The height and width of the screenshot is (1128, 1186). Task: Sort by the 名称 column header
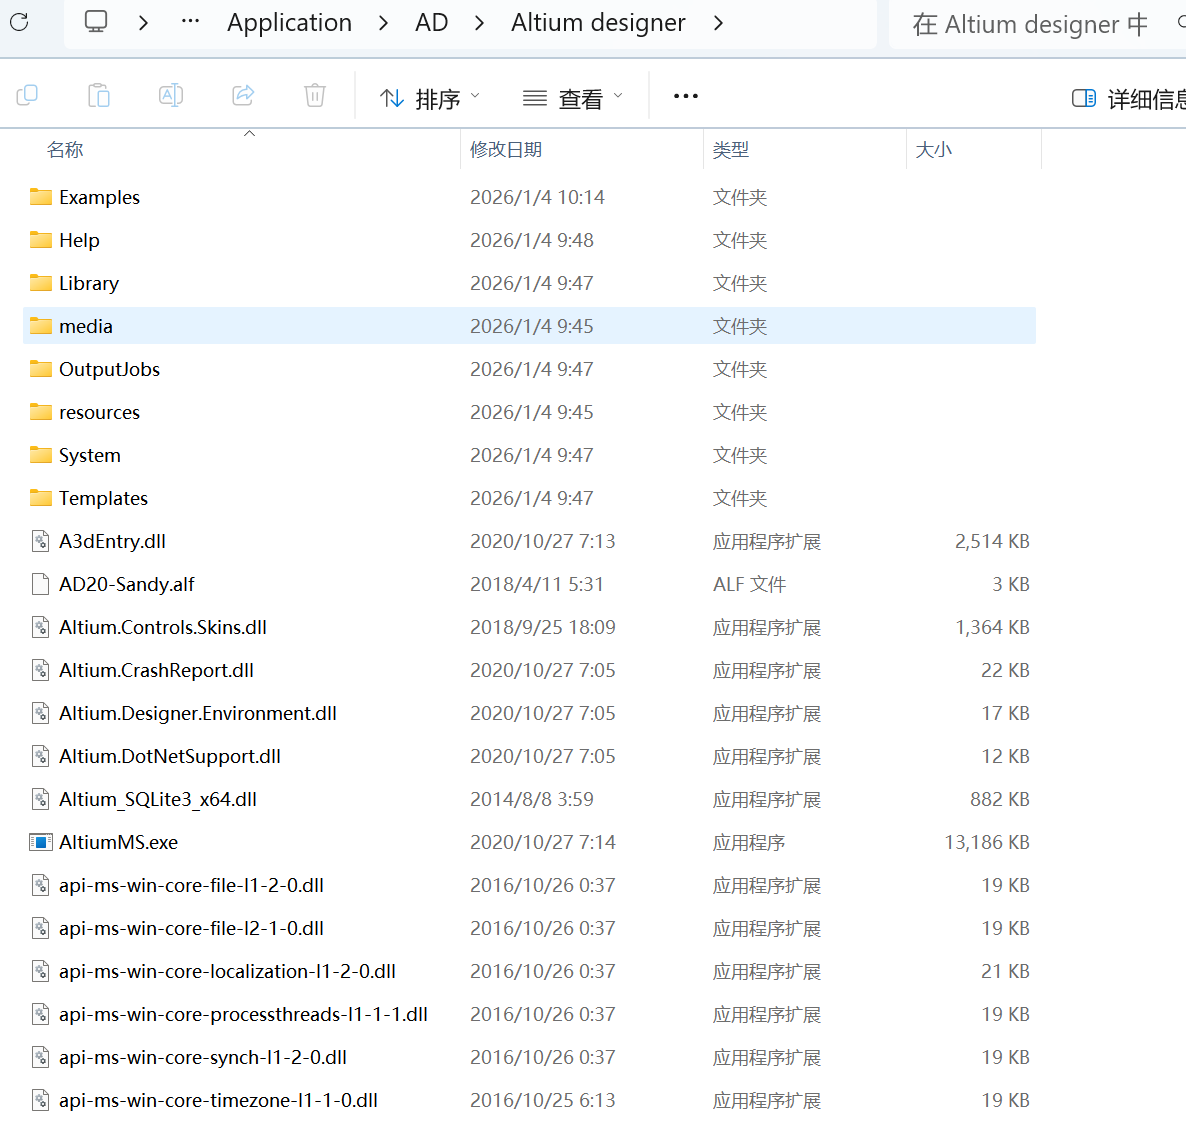click(x=65, y=150)
